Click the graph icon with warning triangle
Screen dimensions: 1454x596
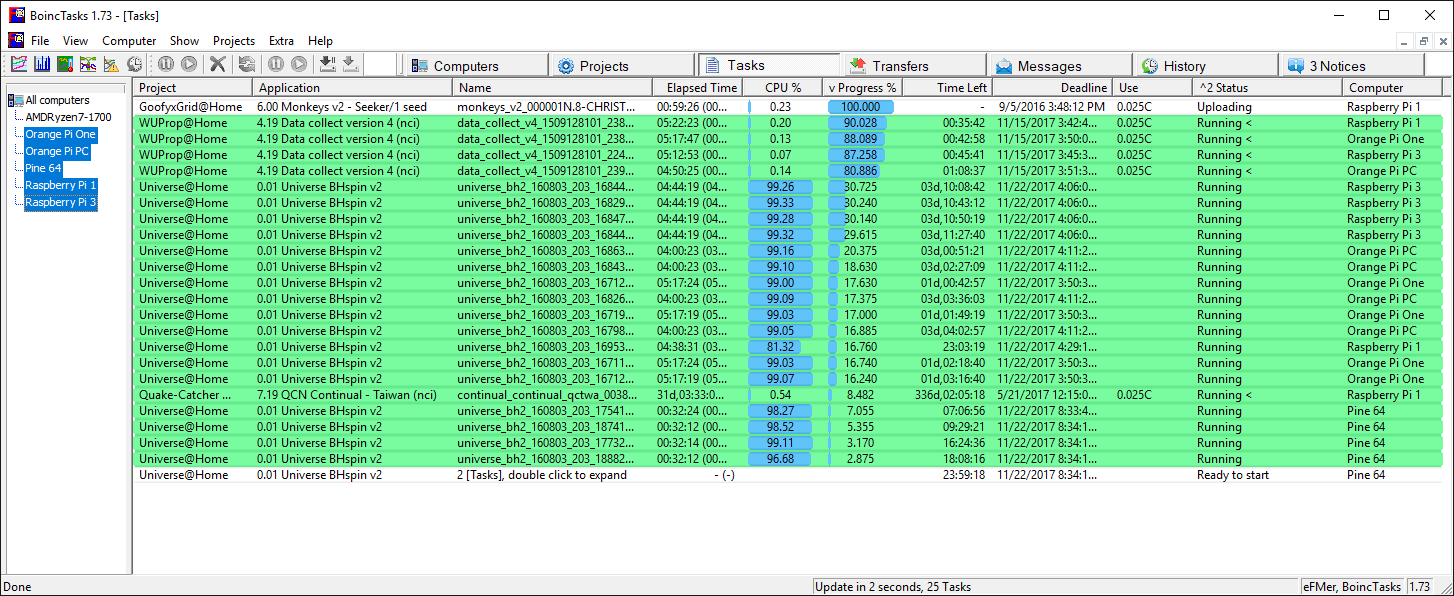point(111,64)
